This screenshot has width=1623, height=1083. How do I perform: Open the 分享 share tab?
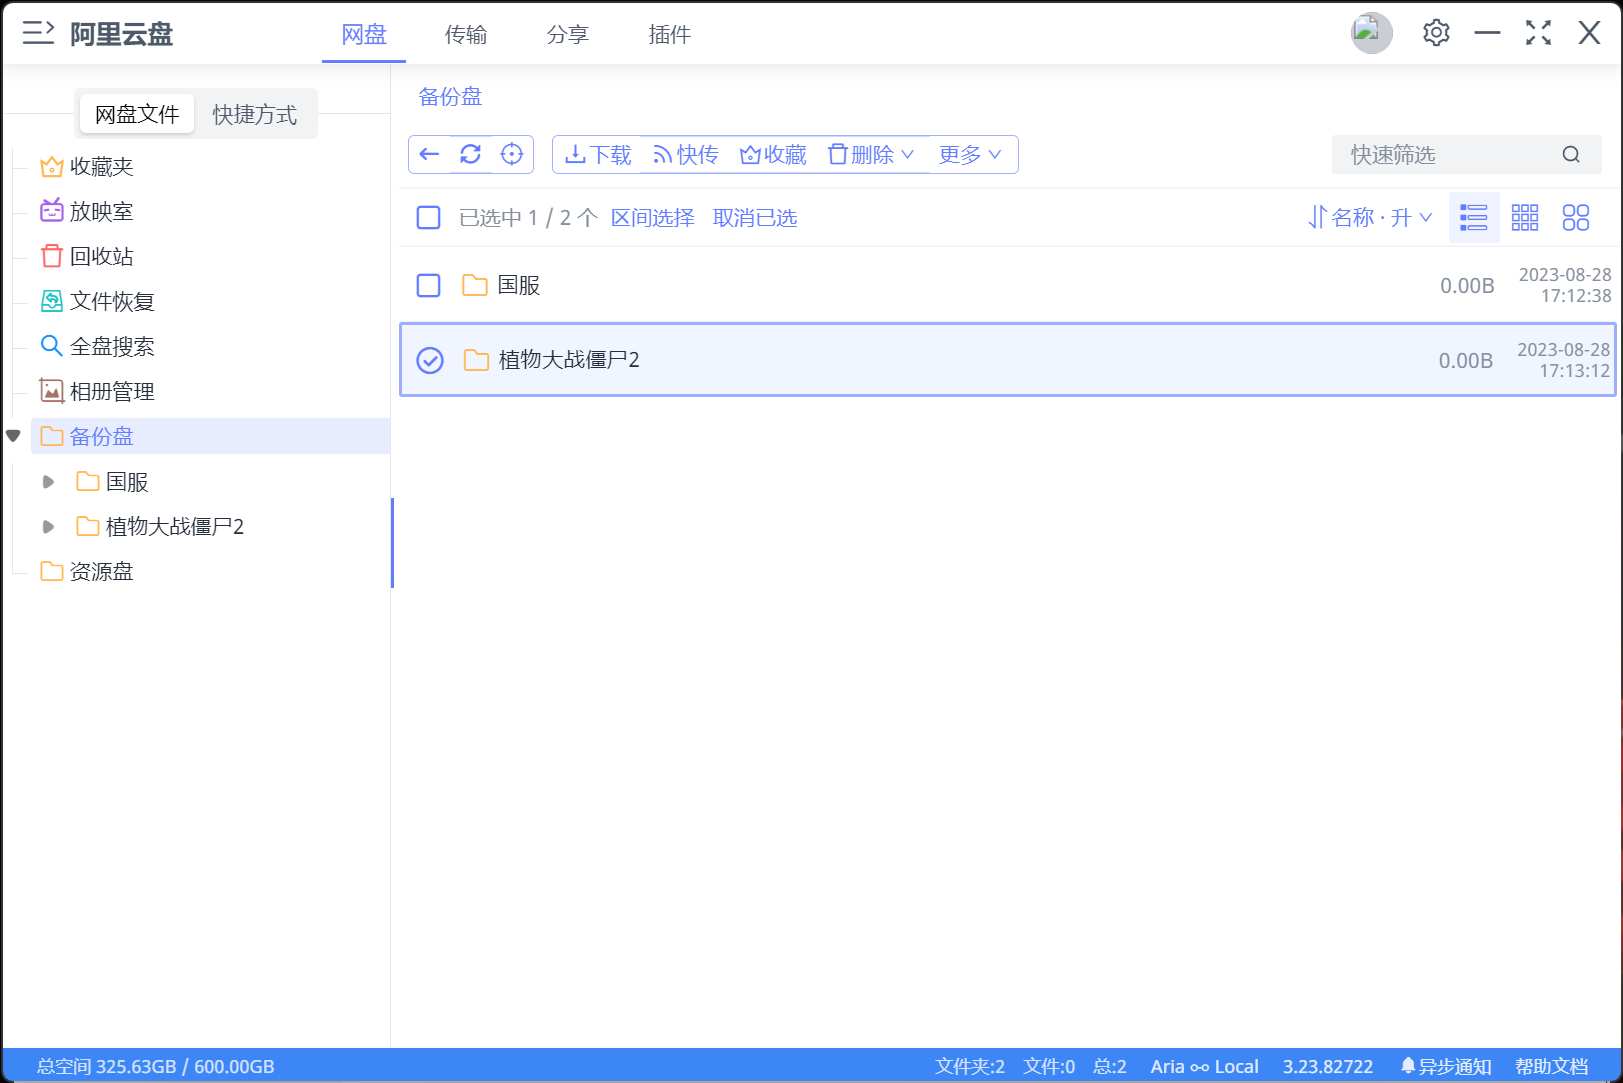[x=568, y=35]
